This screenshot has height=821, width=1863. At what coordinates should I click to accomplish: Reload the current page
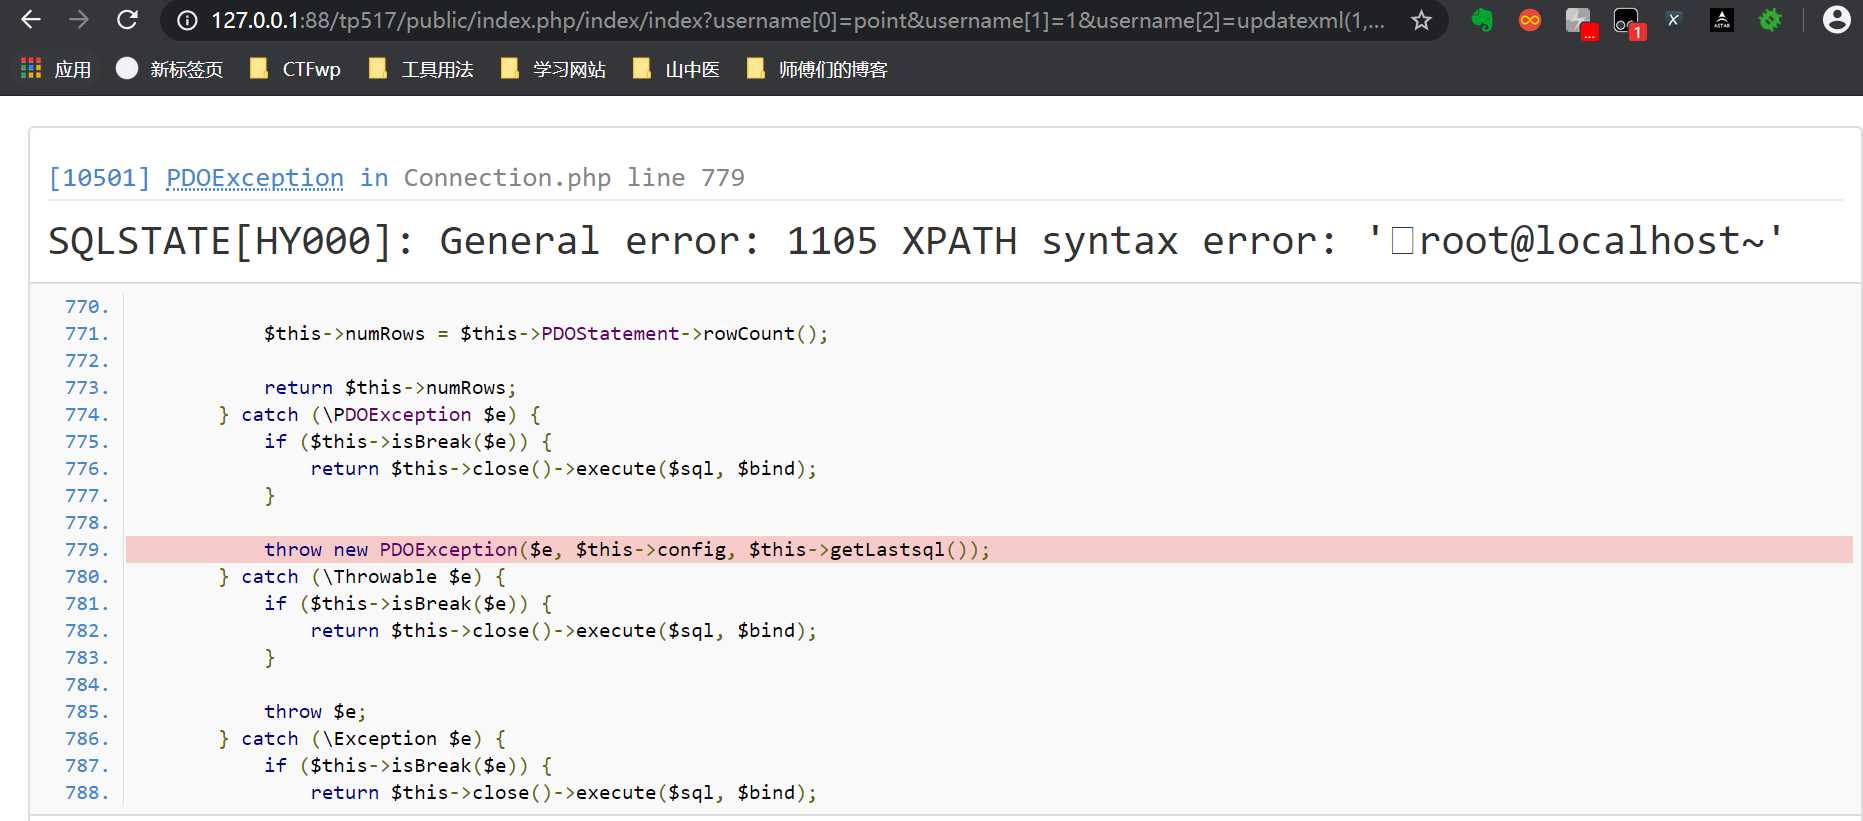[127, 20]
